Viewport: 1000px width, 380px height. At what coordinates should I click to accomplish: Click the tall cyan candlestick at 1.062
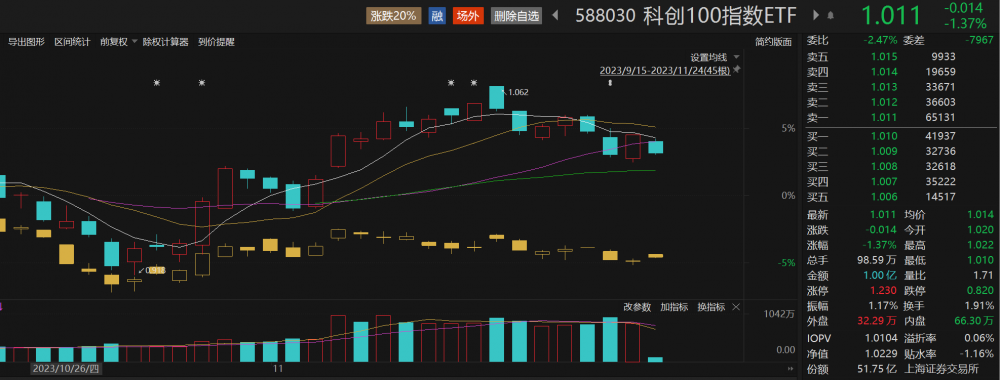pyautogui.click(x=497, y=98)
